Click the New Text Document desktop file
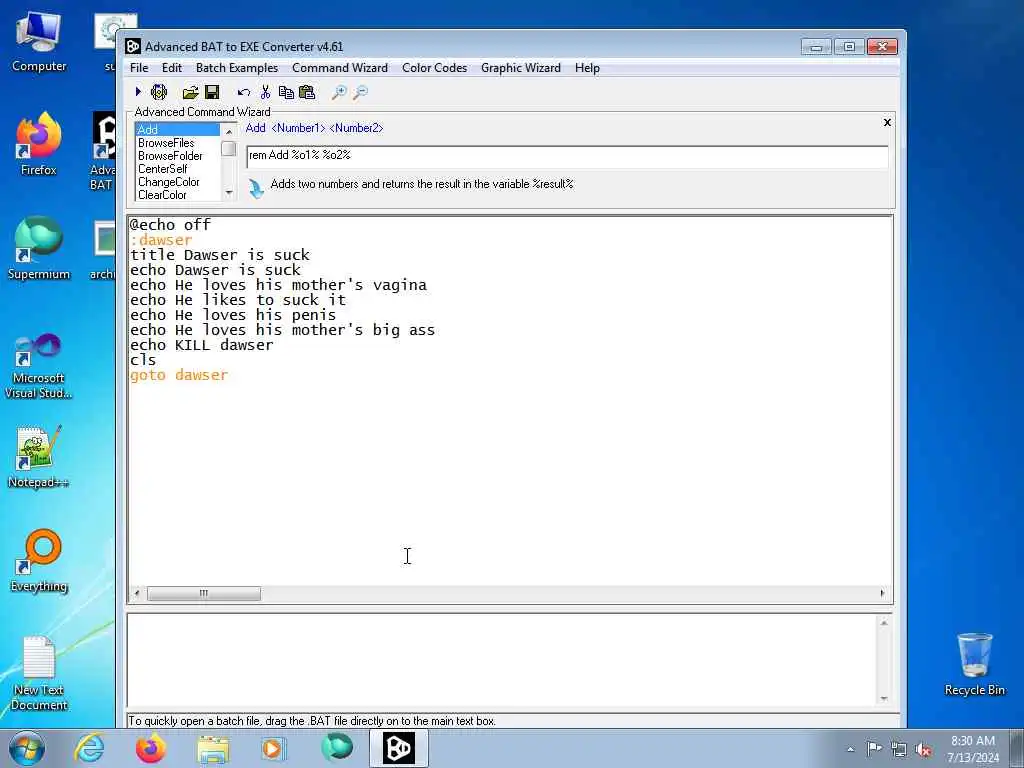Image resolution: width=1024 pixels, height=768 pixels. (x=39, y=673)
